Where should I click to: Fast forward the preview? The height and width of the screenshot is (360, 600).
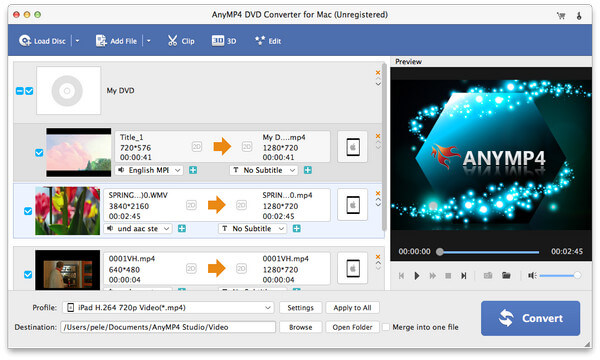(x=432, y=275)
